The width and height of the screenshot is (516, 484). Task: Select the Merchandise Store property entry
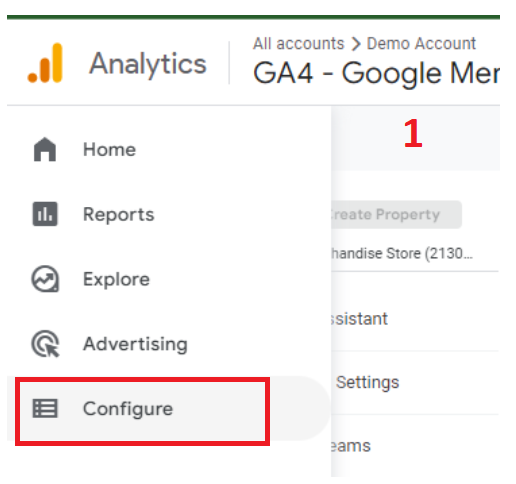click(401, 254)
